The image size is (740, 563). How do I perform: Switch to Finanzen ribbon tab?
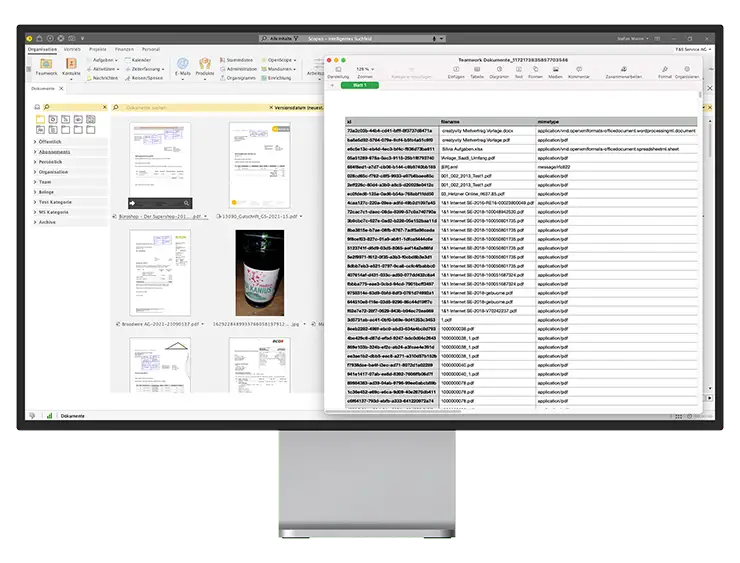(x=124, y=49)
